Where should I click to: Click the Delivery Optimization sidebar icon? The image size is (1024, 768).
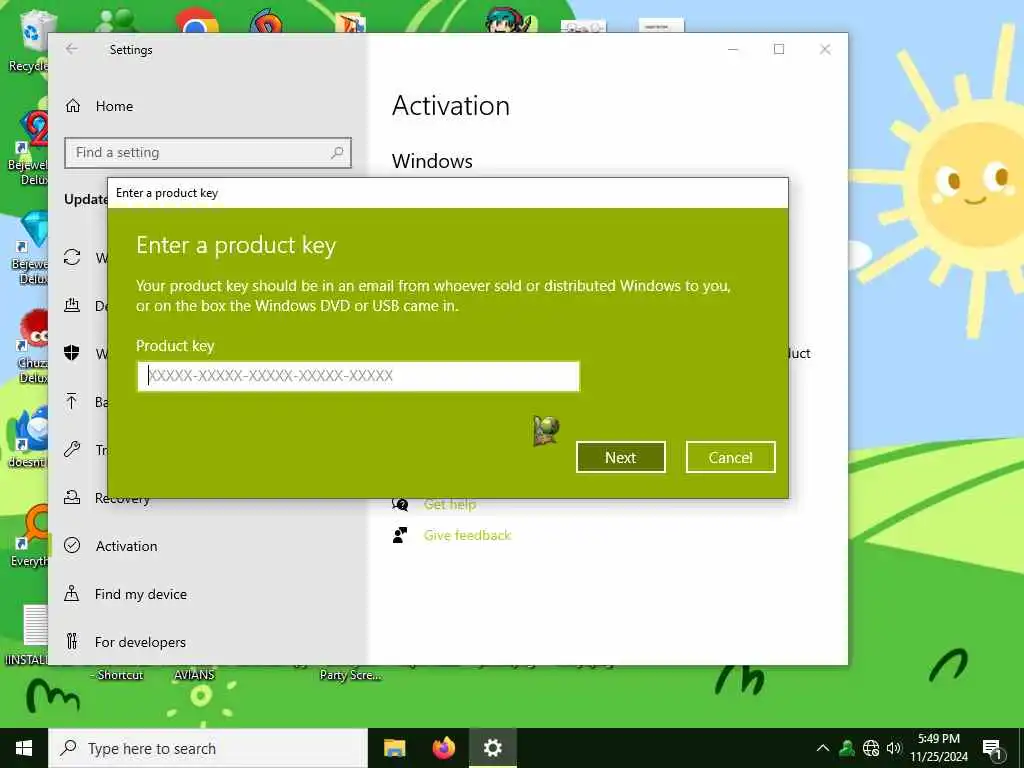(x=72, y=305)
